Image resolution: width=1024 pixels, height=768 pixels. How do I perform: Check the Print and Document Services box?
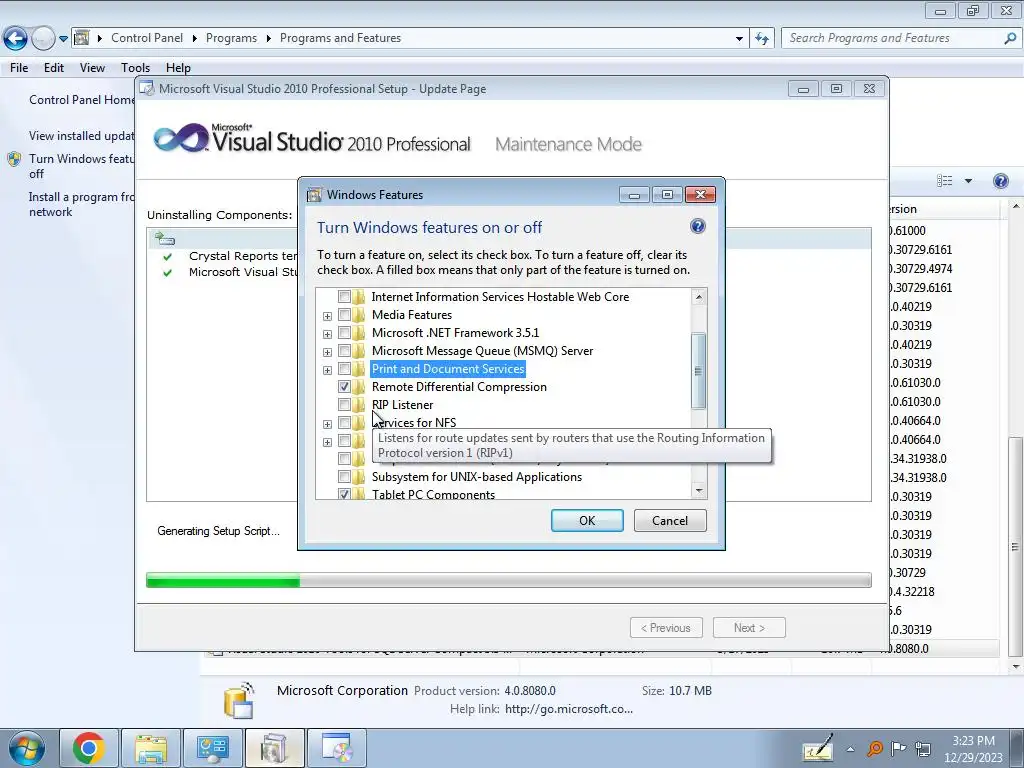(x=344, y=369)
